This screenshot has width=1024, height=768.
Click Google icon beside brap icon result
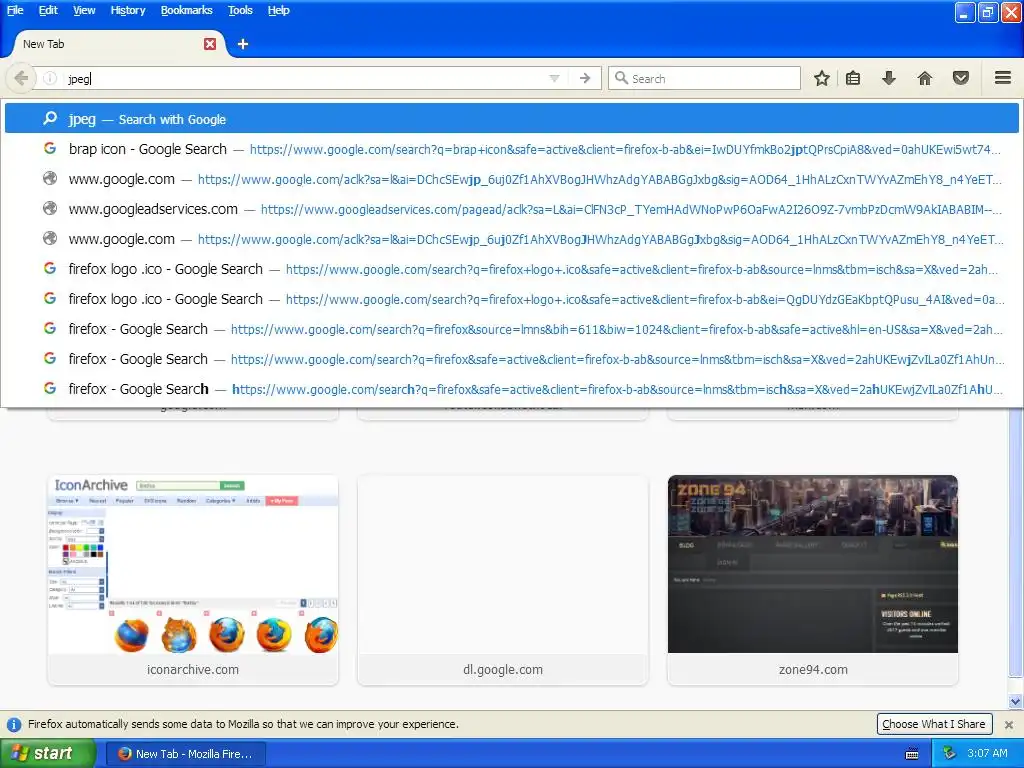click(x=50, y=148)
